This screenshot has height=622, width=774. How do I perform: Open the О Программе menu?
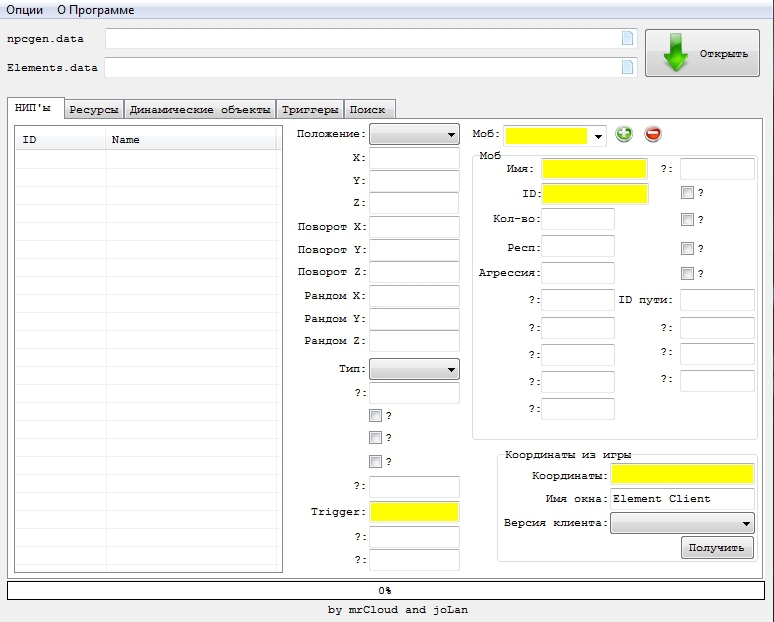click(96, 10)
